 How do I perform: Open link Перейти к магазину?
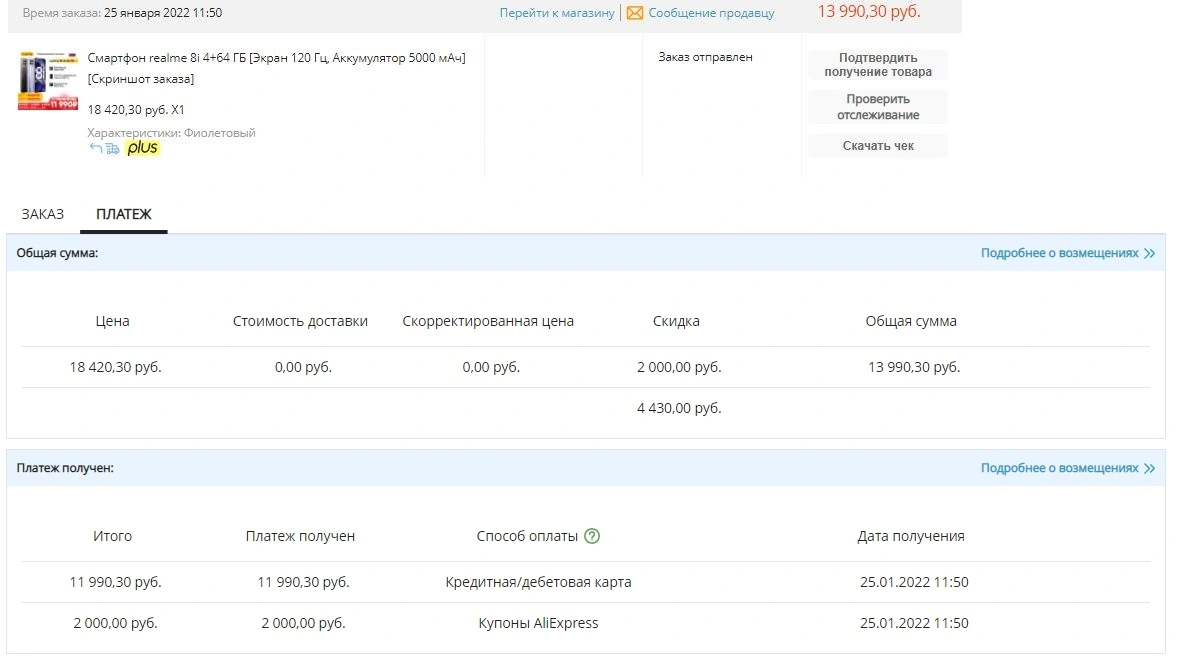[557, 13]
